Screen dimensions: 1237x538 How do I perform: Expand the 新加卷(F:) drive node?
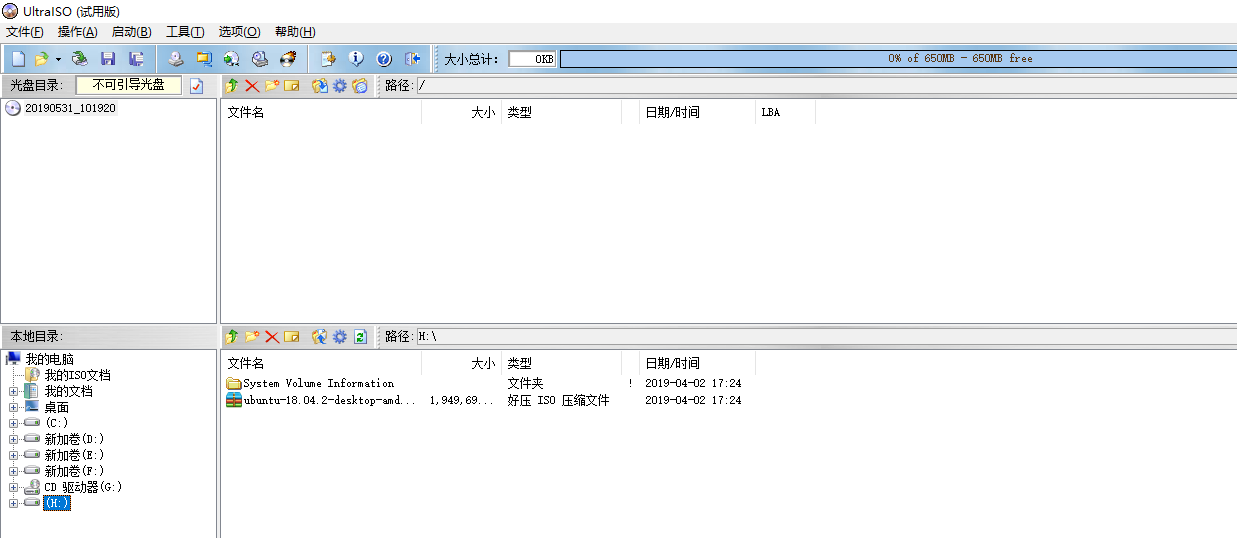pyautogui.click(x=13, y=472)
